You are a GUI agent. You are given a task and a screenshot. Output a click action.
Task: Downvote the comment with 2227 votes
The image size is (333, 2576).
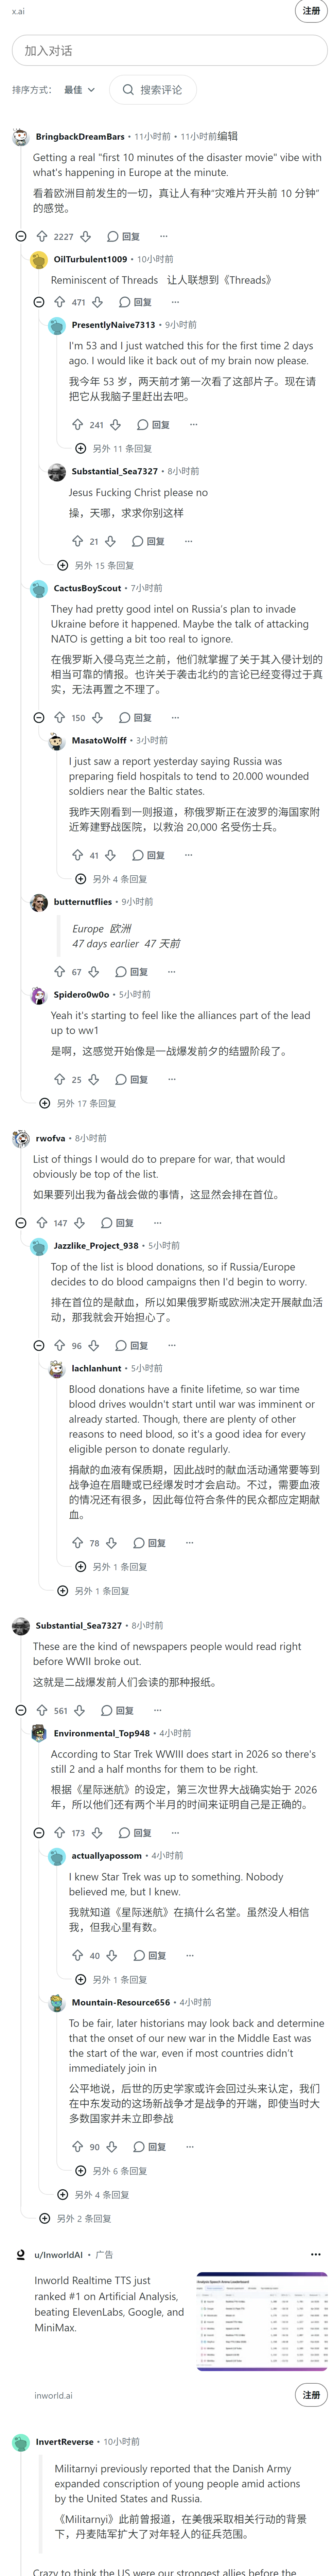[x=86, y=237]
